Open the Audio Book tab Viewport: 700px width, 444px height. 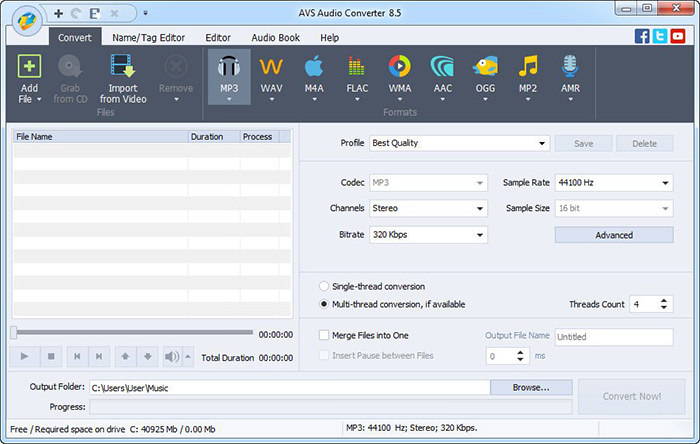[275, 38]
